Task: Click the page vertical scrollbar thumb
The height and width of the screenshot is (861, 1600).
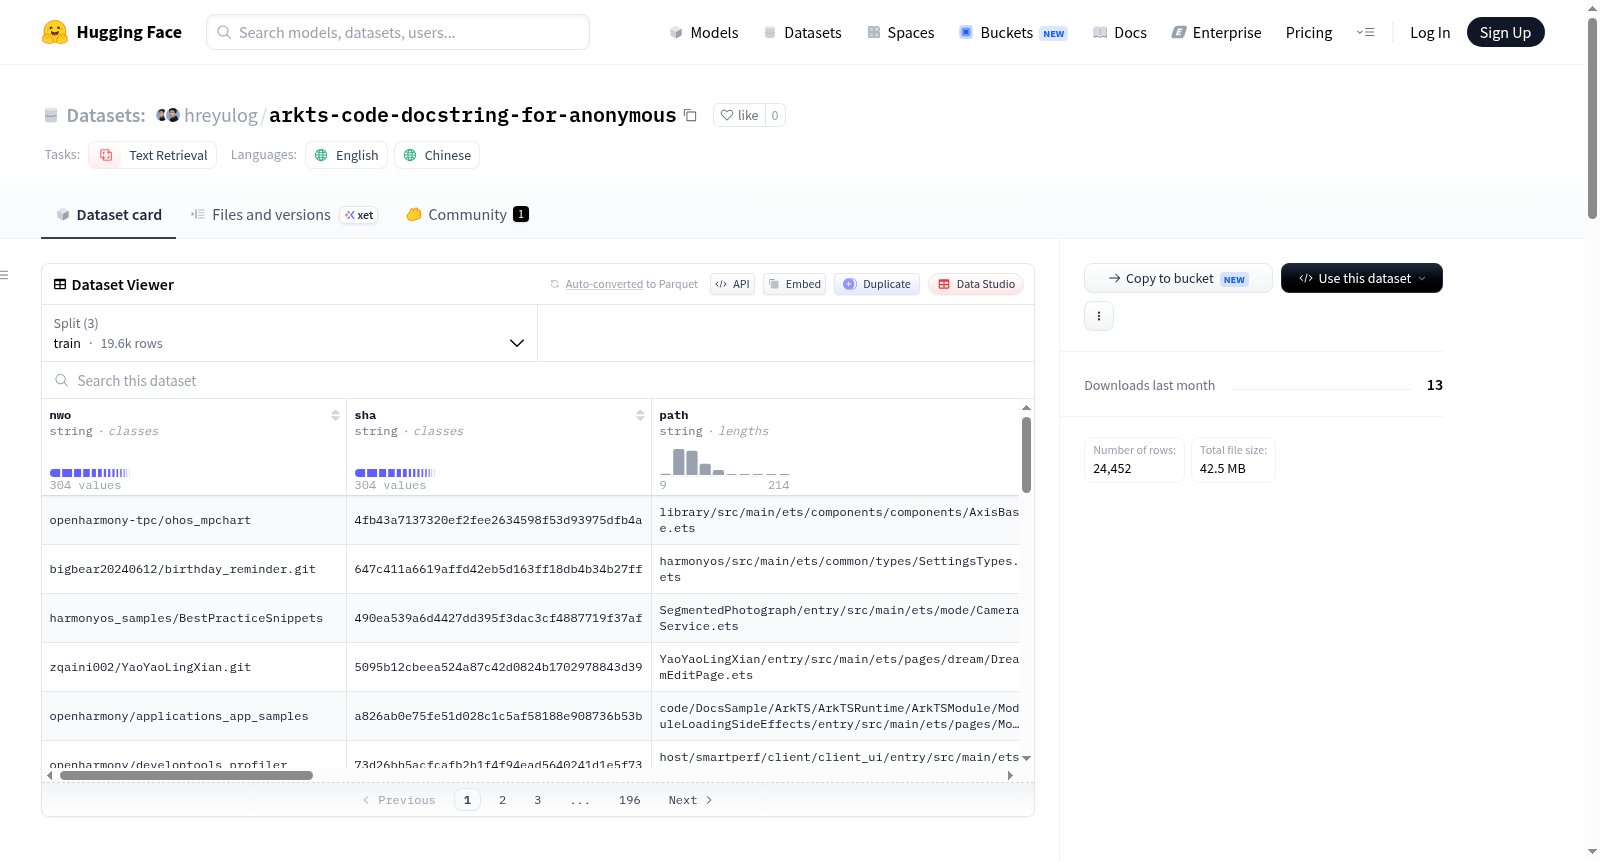Action: click(1592, 117)
